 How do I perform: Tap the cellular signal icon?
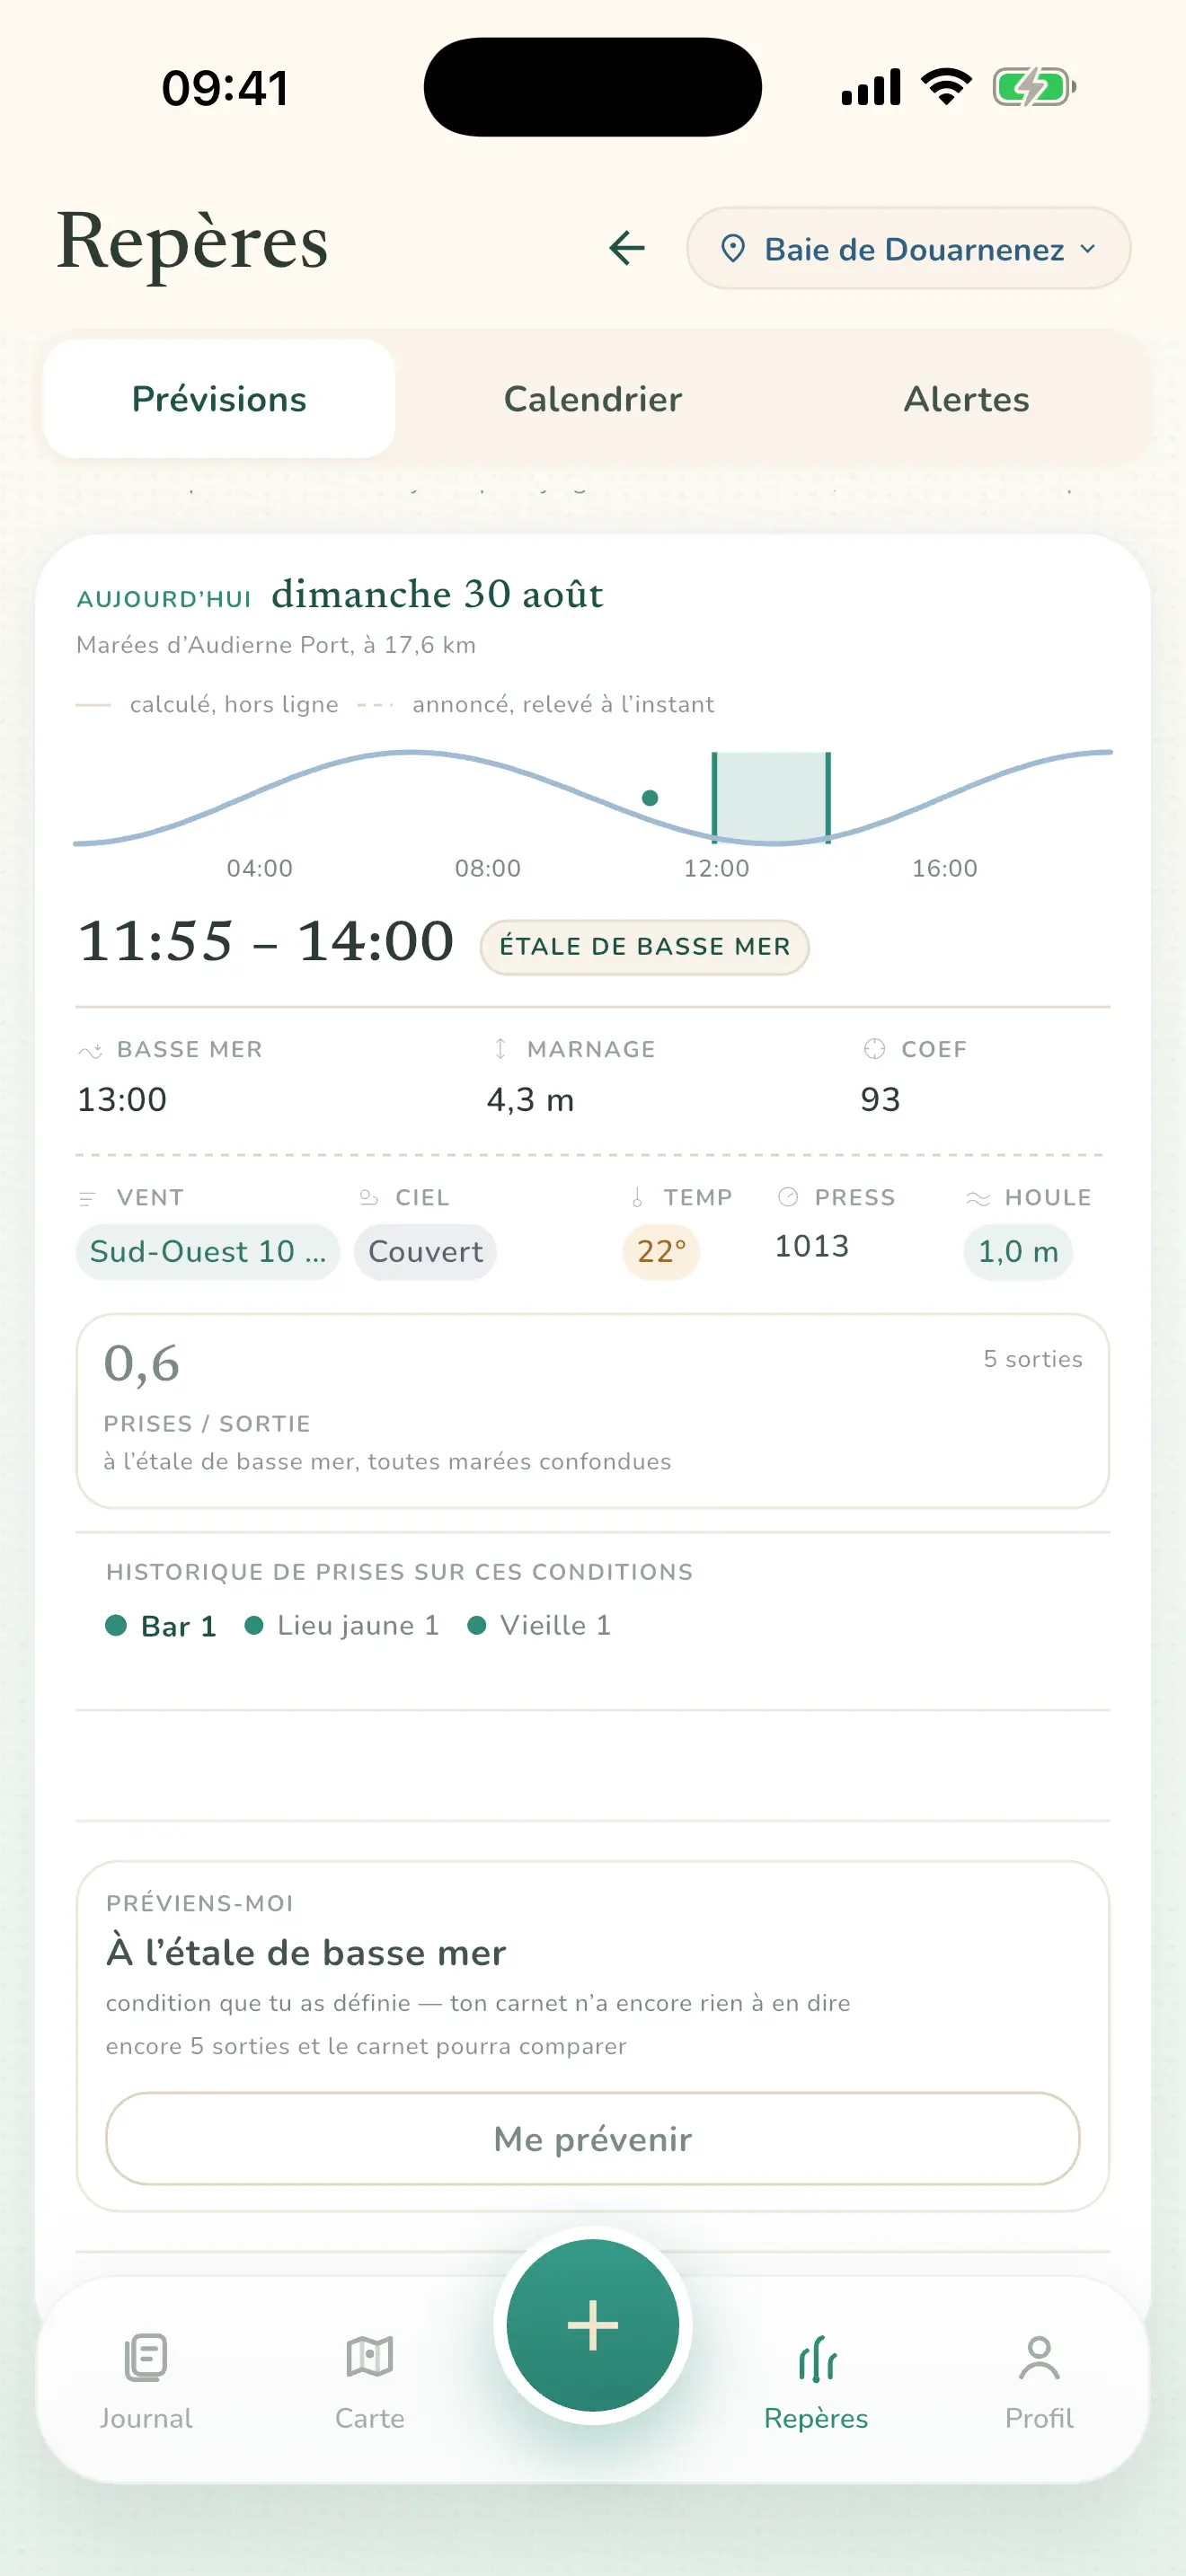(871, 87)
